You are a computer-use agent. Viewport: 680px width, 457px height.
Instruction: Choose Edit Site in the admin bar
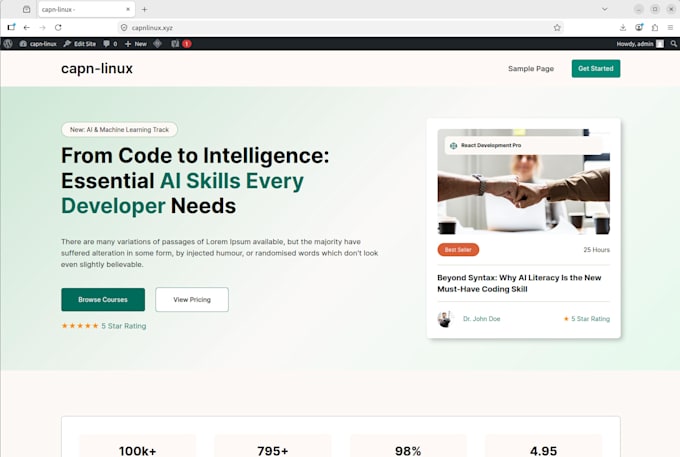coord(79,44)
